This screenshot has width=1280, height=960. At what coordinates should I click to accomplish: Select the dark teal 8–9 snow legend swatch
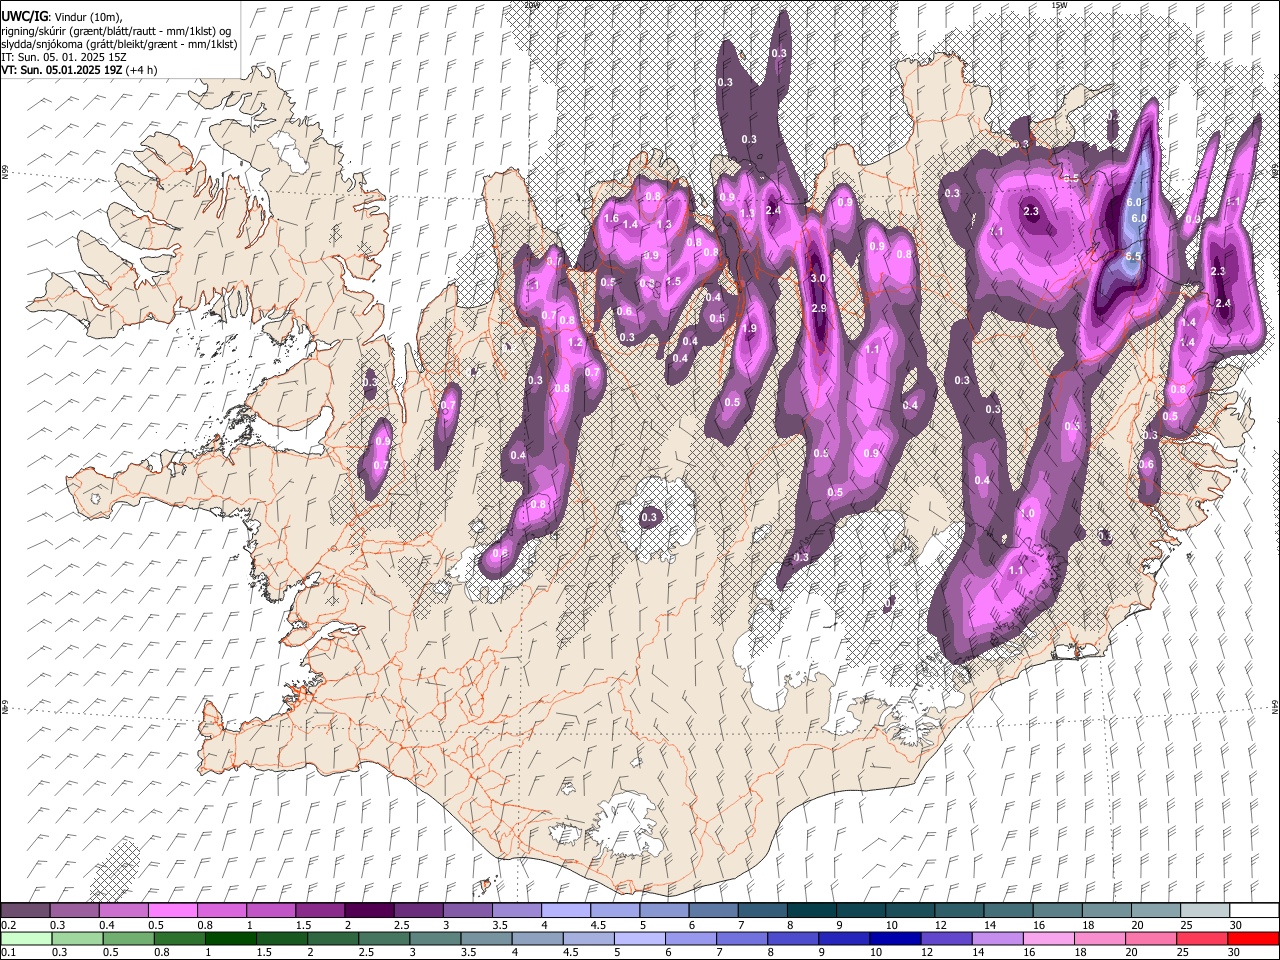tap(812, 910)
